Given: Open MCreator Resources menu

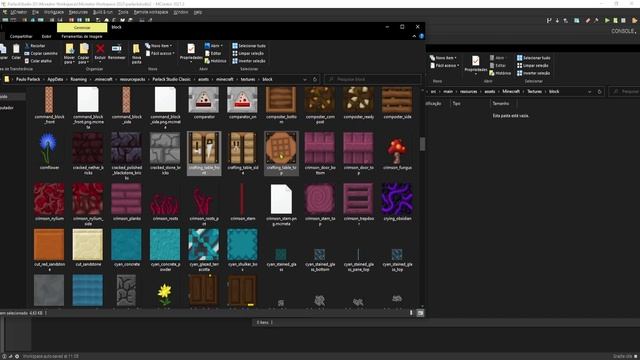Looking at the screenshot, I should coord(78,12).
